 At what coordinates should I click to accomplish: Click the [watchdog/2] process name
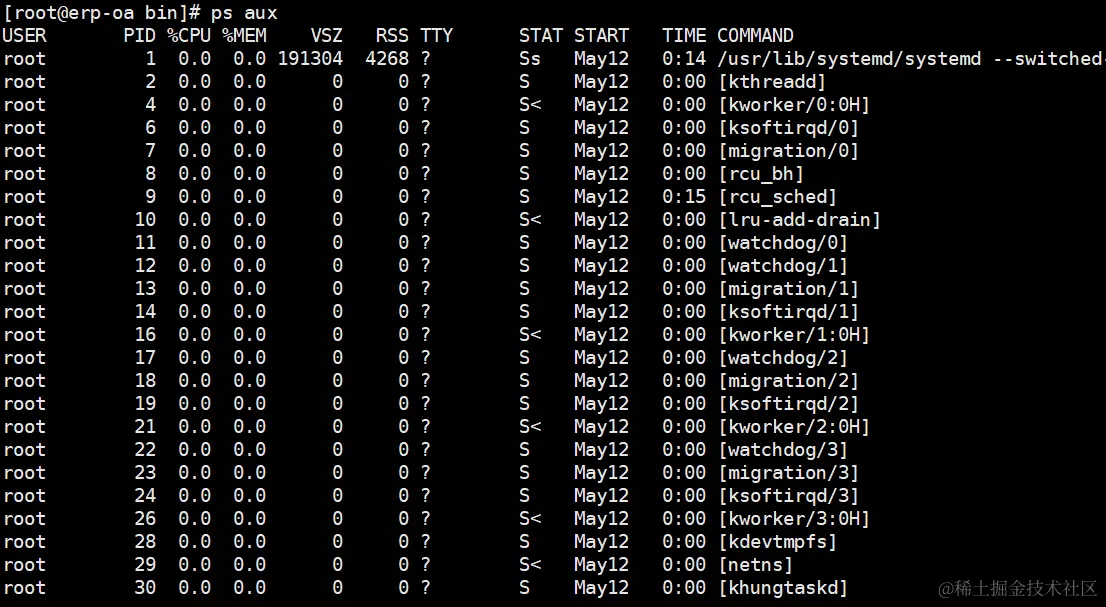pyautogui.click(x=782, y=358)
